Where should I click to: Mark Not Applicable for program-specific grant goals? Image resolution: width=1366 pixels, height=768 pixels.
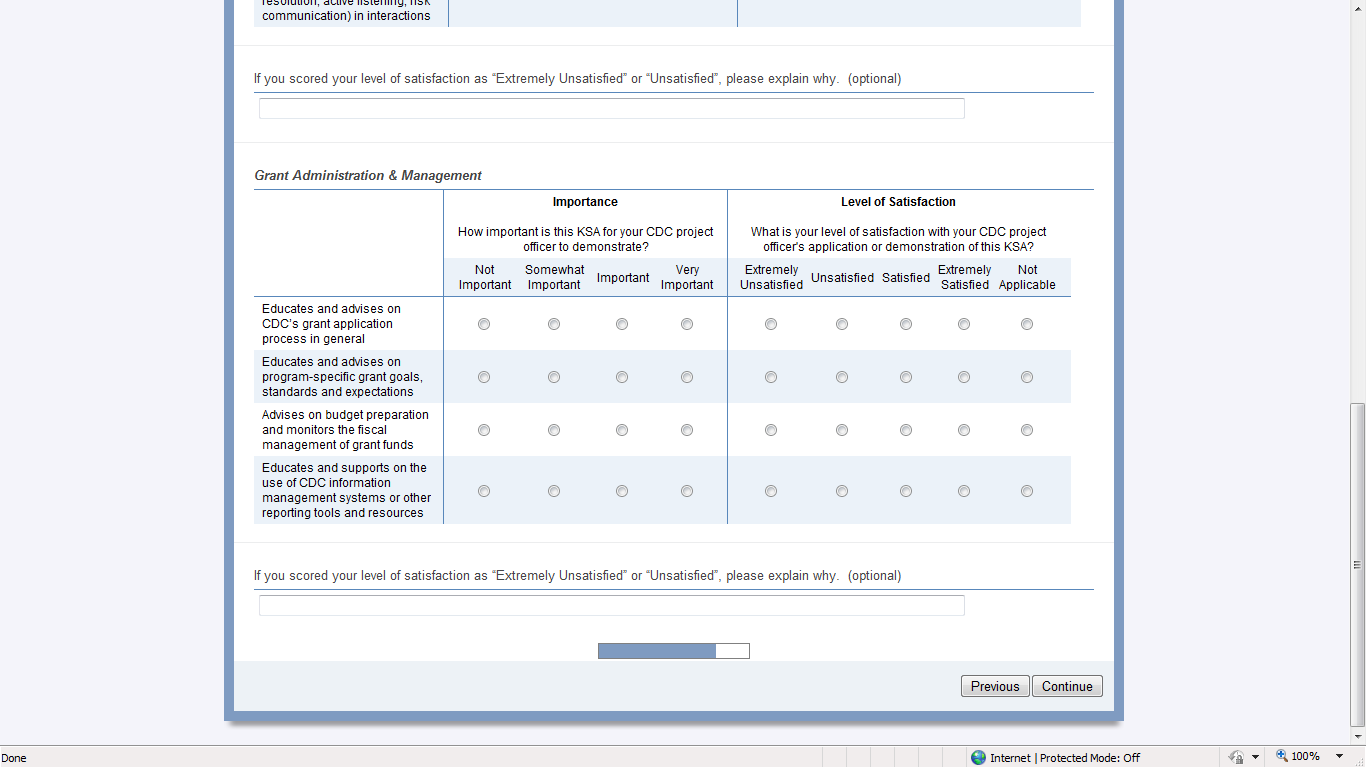coord(1027,377)
